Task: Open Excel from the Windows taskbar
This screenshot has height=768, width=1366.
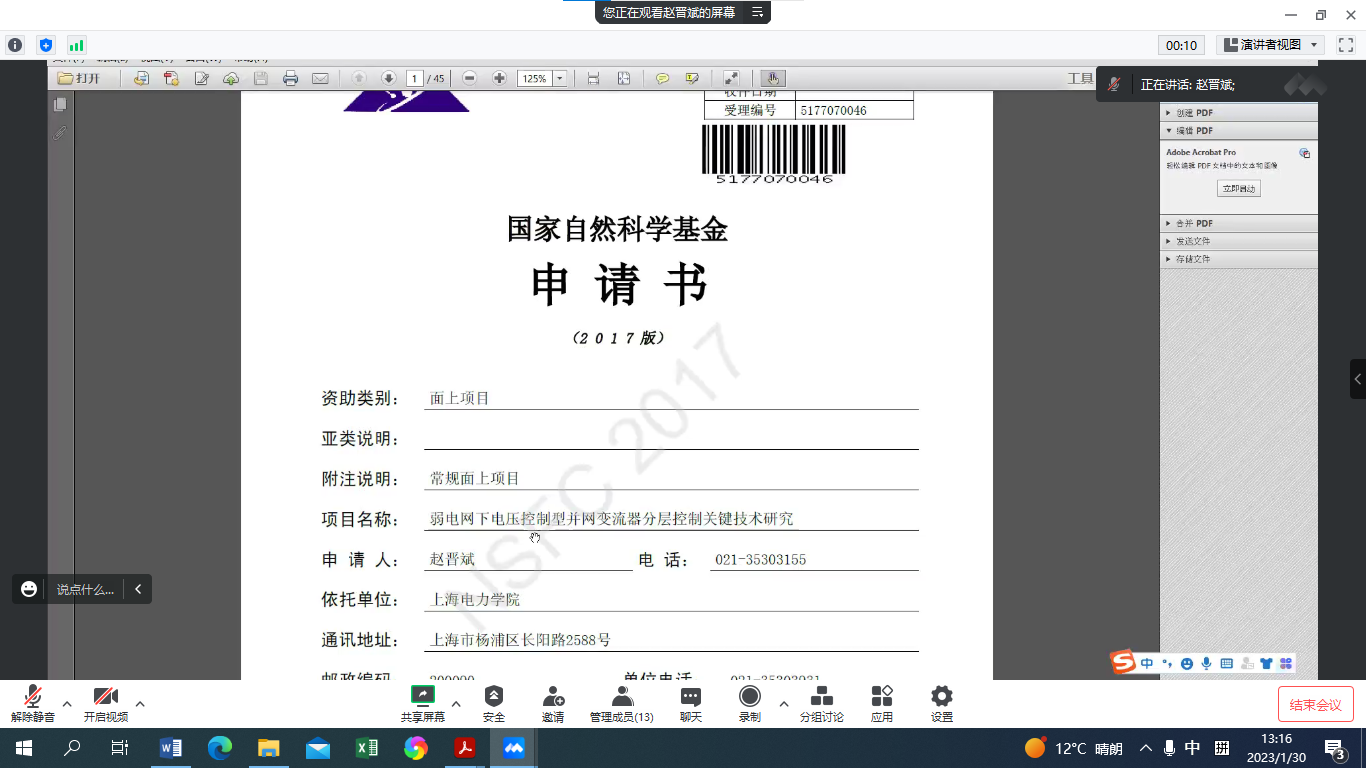Action: pos(367,748)
